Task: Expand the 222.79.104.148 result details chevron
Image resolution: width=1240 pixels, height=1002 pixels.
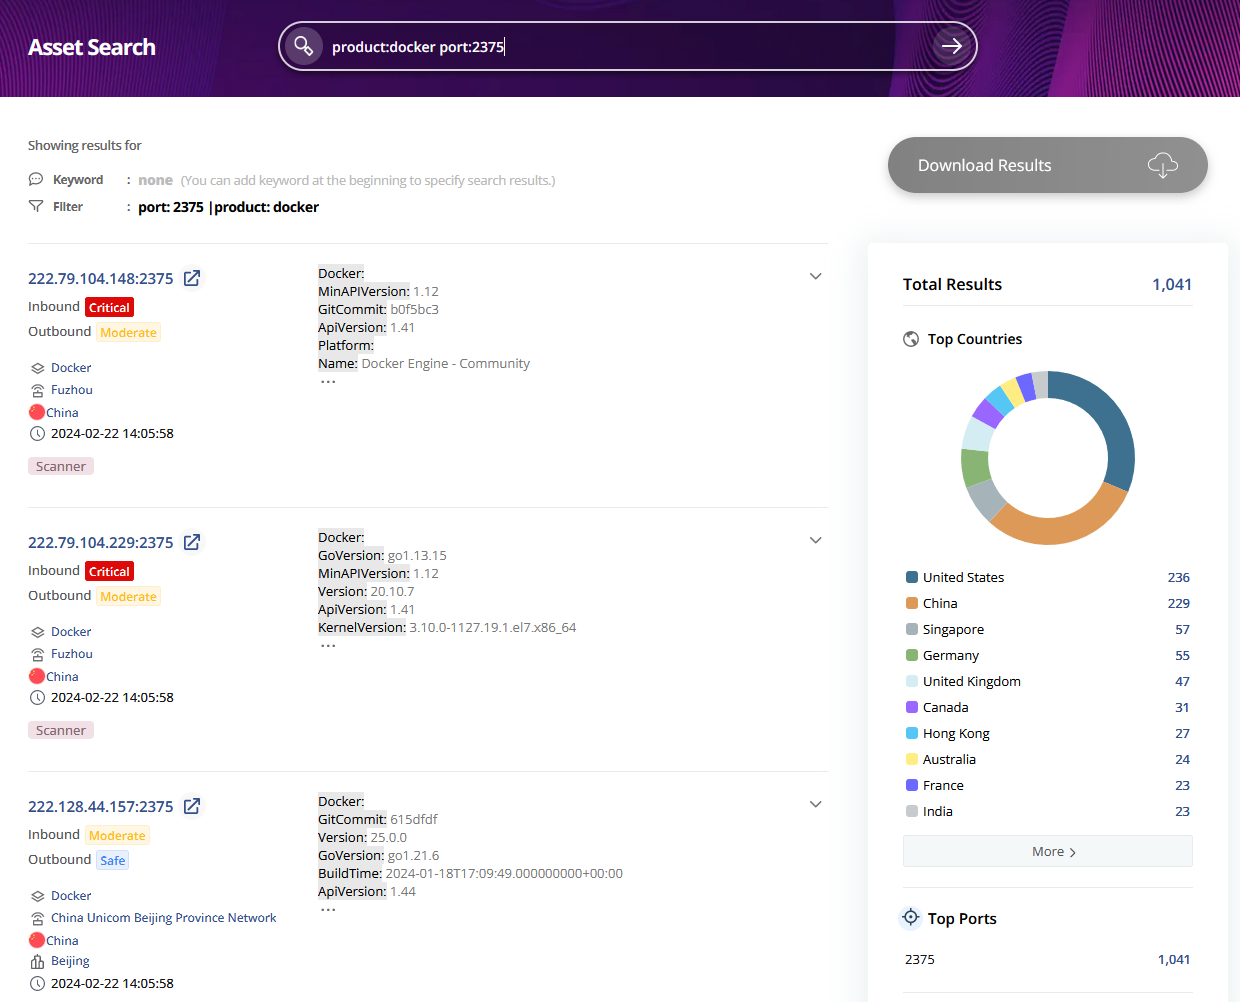Action: 816,276
